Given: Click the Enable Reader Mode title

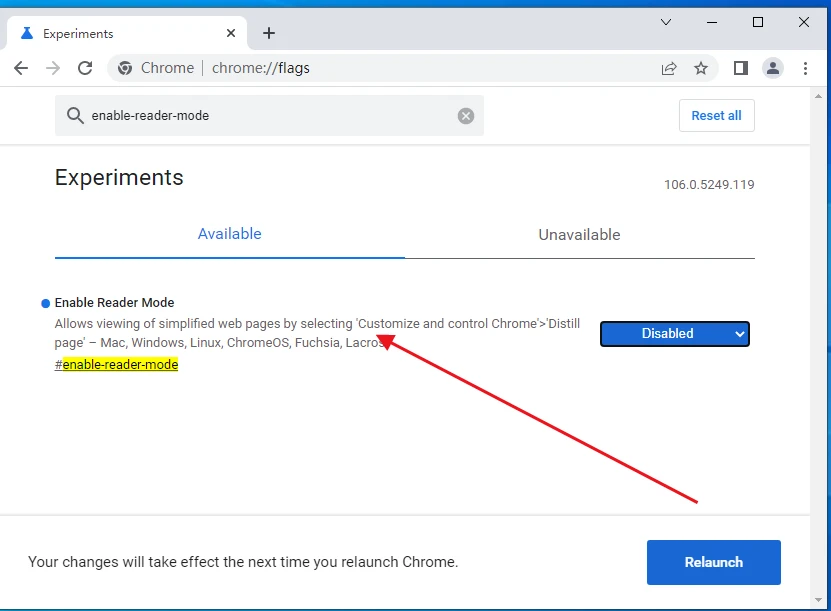Looking at the screenshot, I should (x=114, y=303).
